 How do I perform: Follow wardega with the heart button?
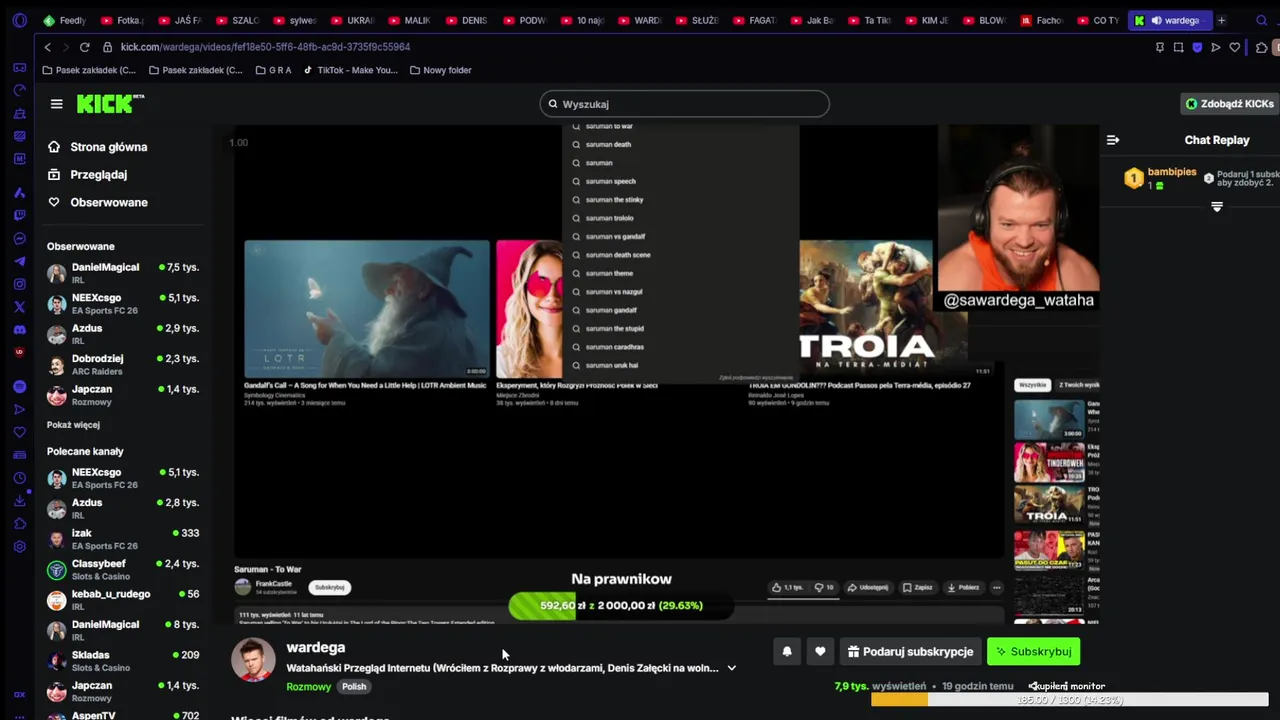tap(820, 651)
